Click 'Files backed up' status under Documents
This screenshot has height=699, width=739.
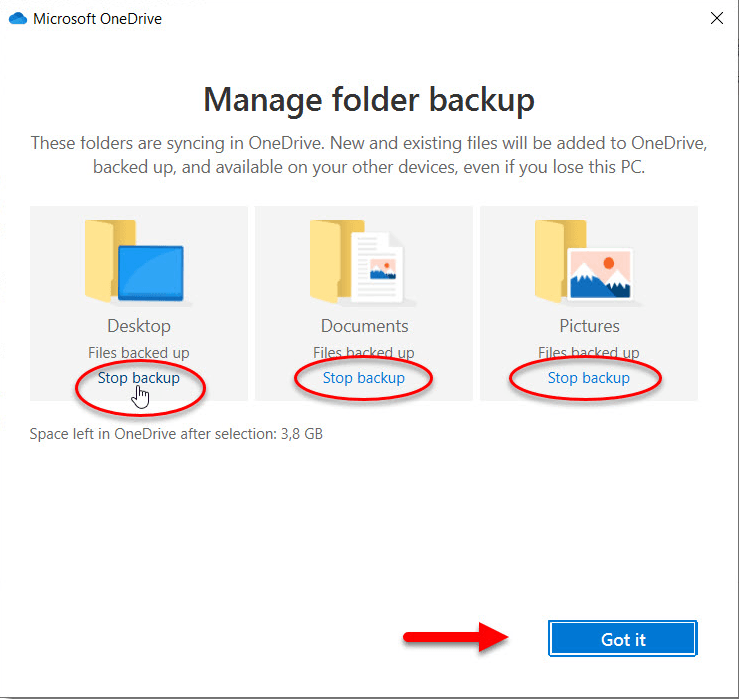coord(364,353)
